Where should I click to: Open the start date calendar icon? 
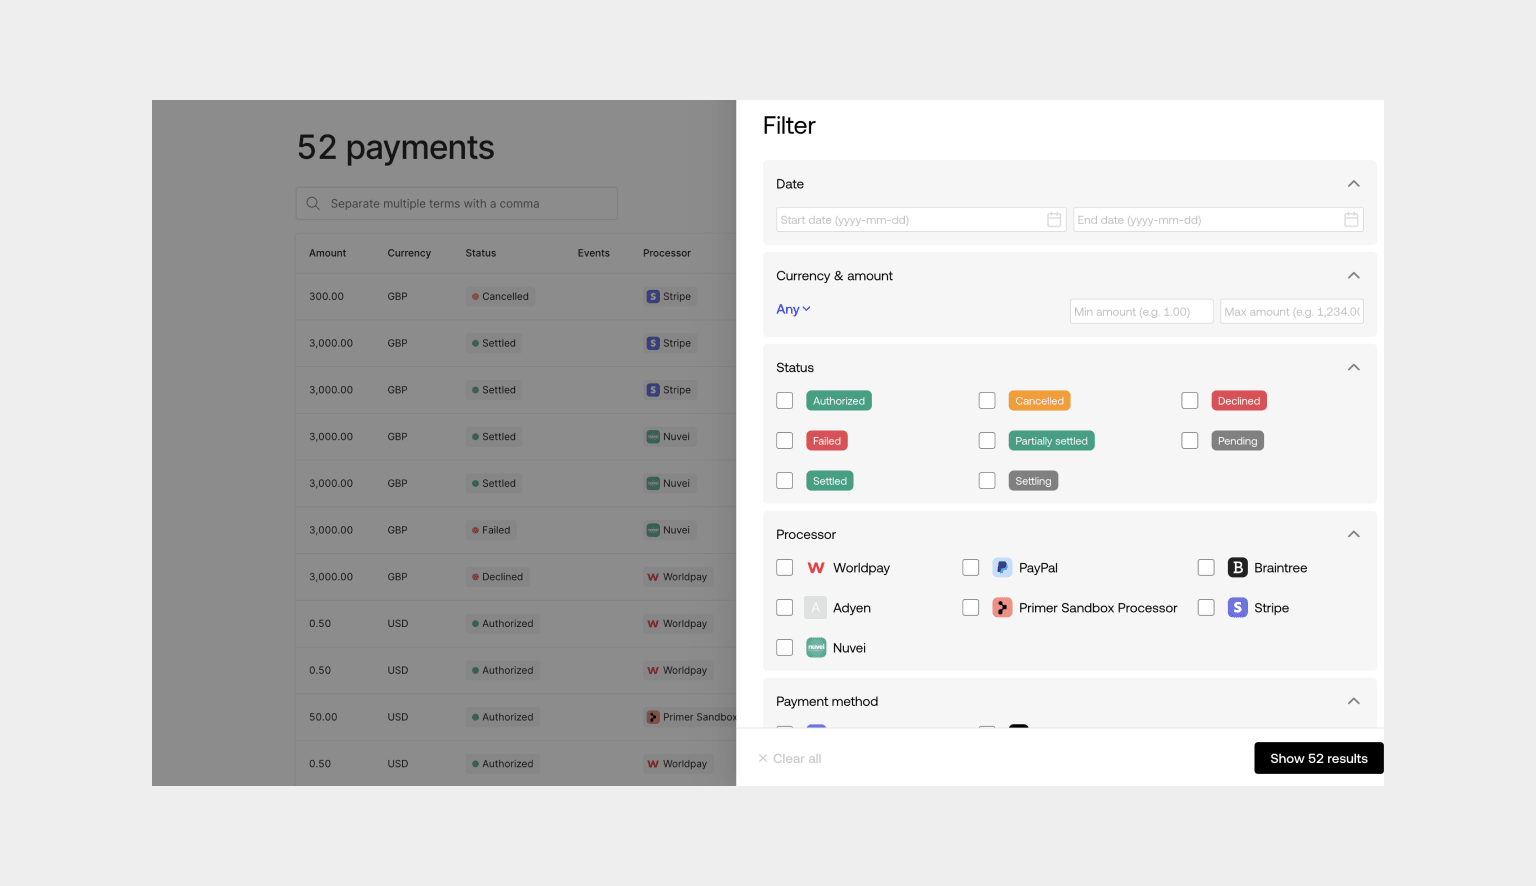click(x=1054, y=220)
